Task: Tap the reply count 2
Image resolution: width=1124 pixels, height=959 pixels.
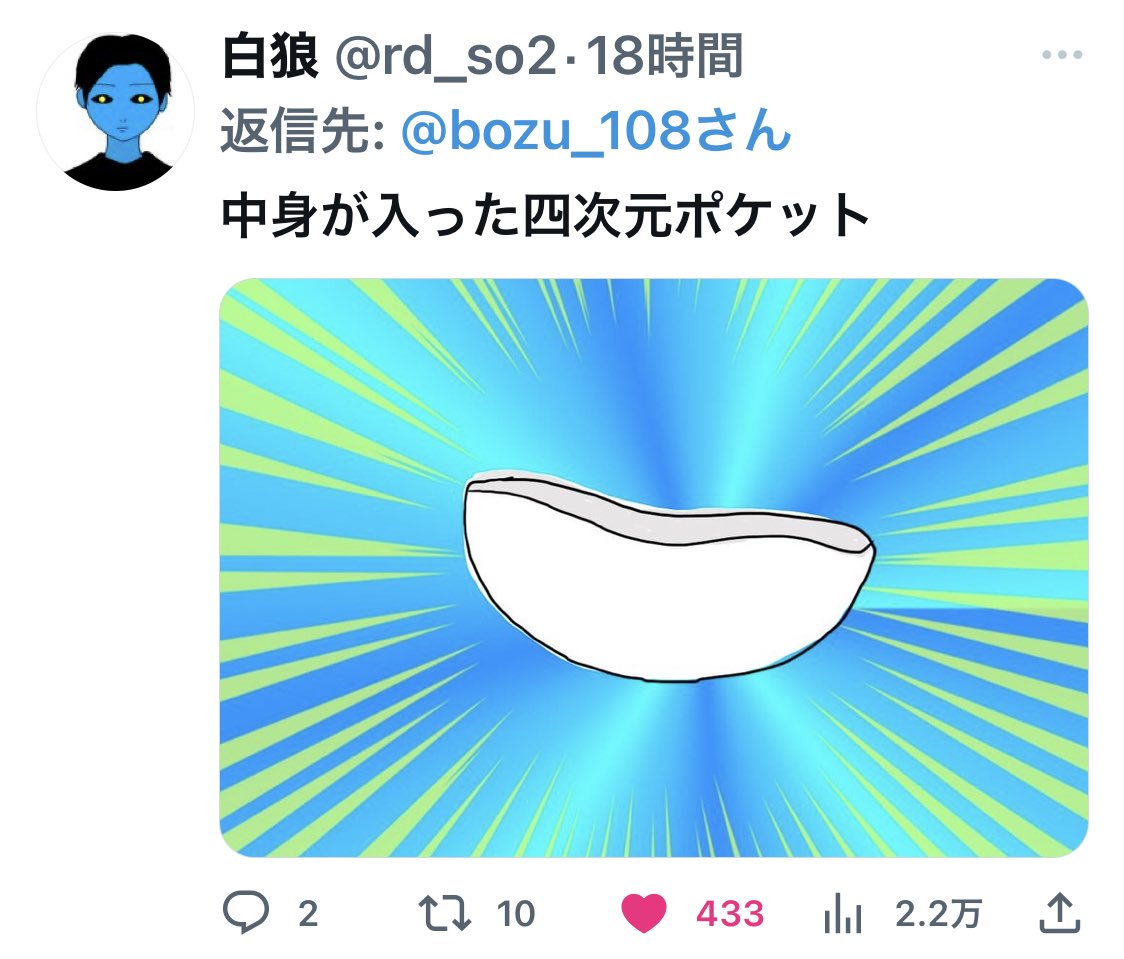Action: tap(308, 914)
